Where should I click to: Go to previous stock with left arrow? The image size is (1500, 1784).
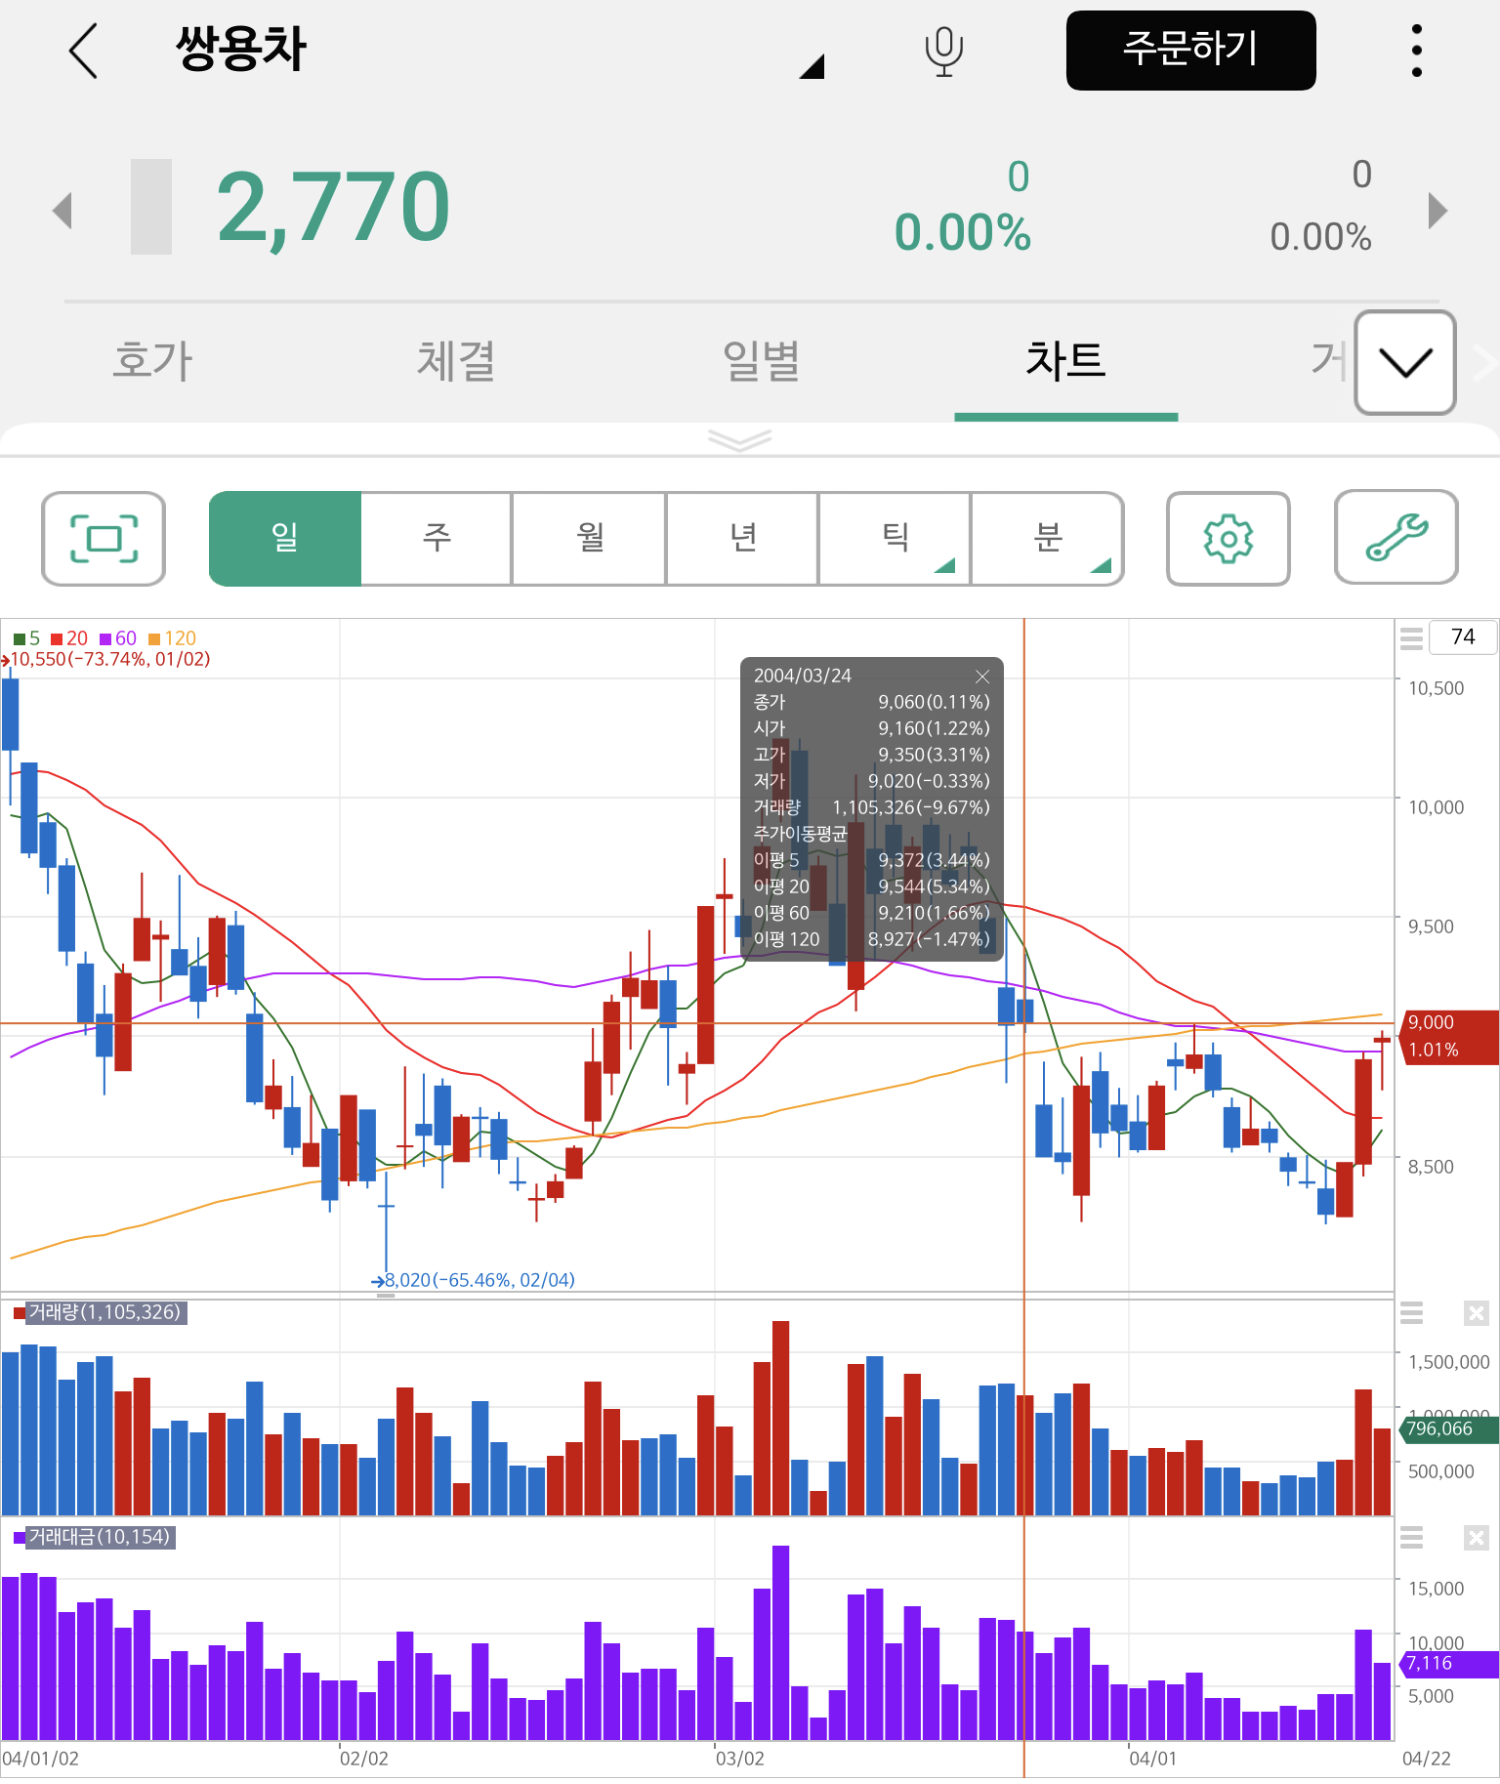click(62, 210)
